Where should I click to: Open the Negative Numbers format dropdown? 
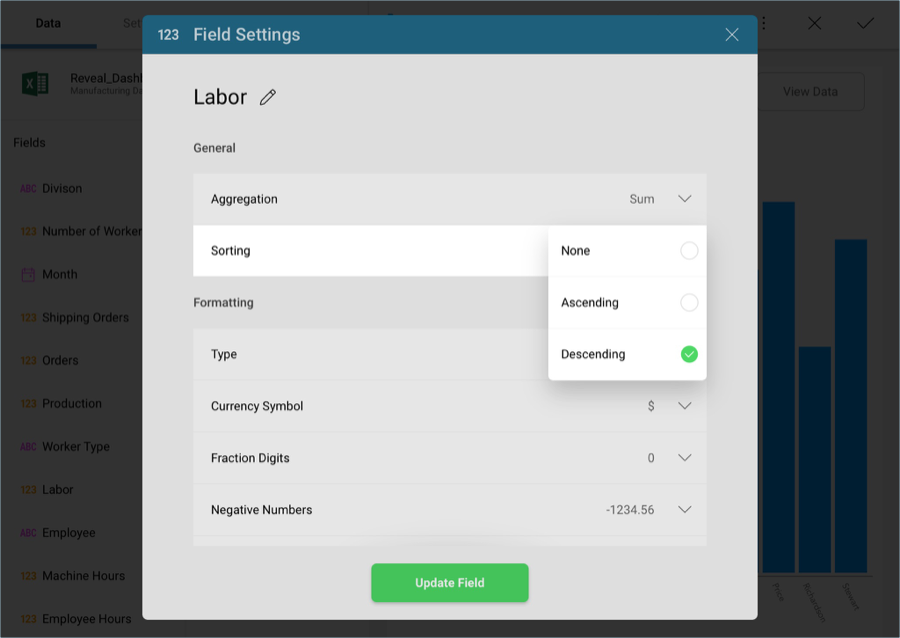(685, 510)
